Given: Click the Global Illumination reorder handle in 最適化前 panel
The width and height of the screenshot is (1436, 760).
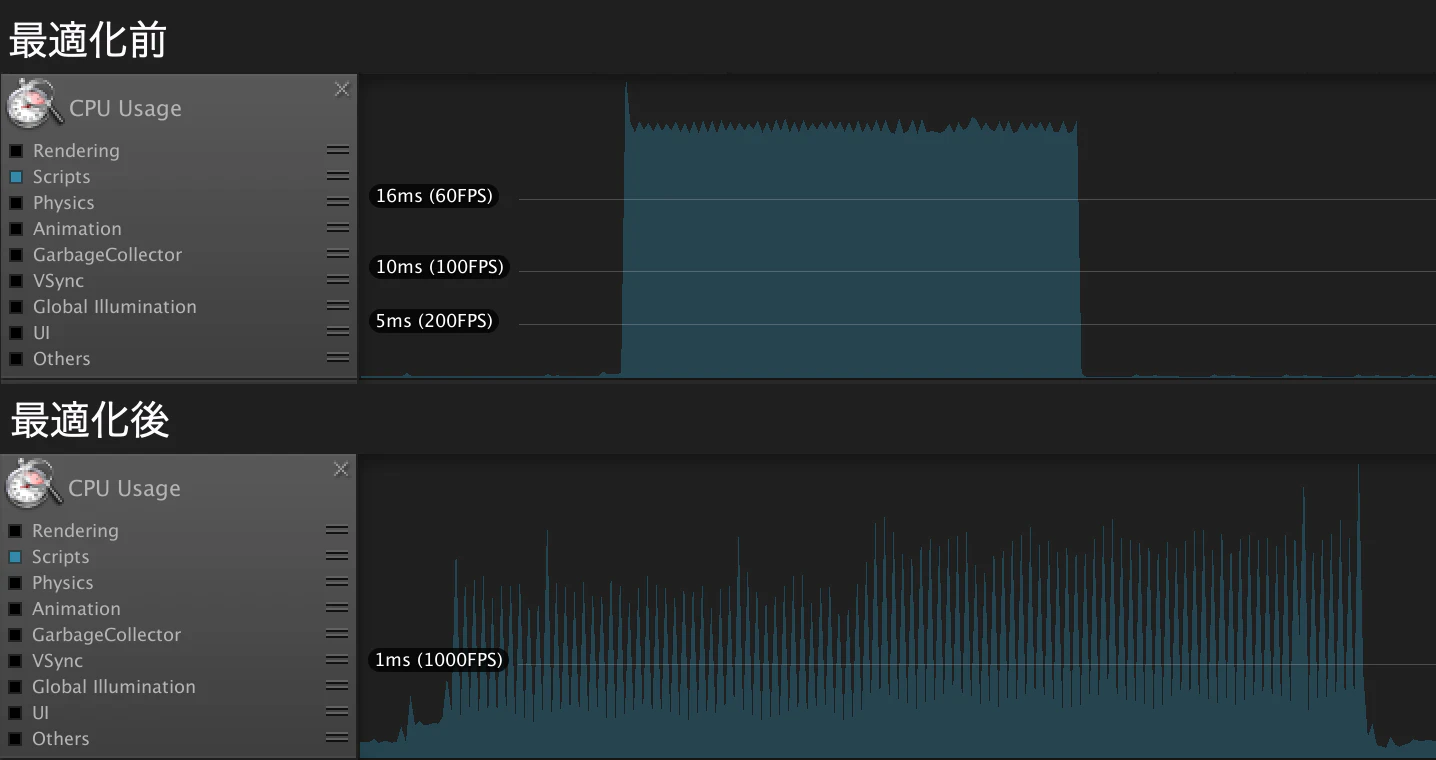Looking at the screenshot, I should click(338, 306).
